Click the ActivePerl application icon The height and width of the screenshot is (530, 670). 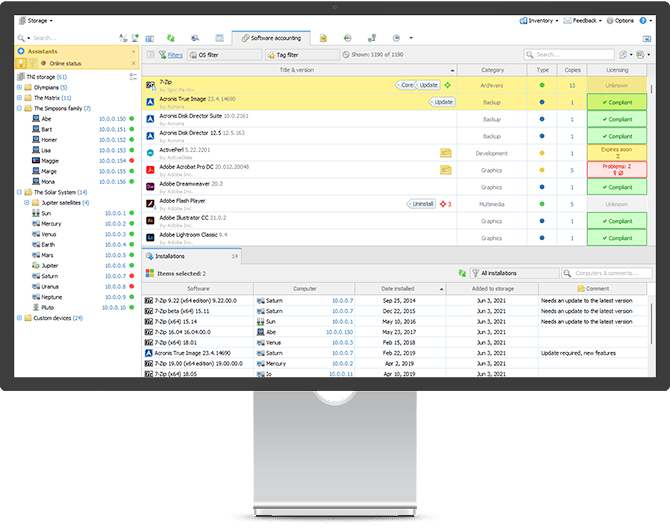pos(150,152)
